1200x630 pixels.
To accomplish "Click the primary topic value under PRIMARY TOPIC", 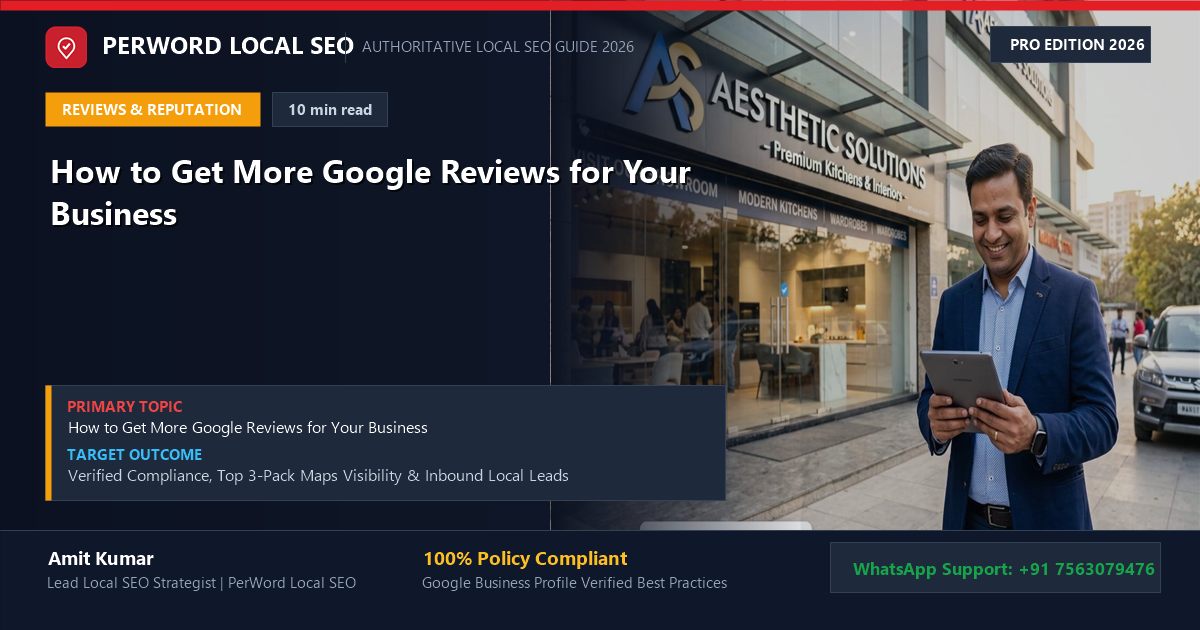I will click(x=248, y=428).
